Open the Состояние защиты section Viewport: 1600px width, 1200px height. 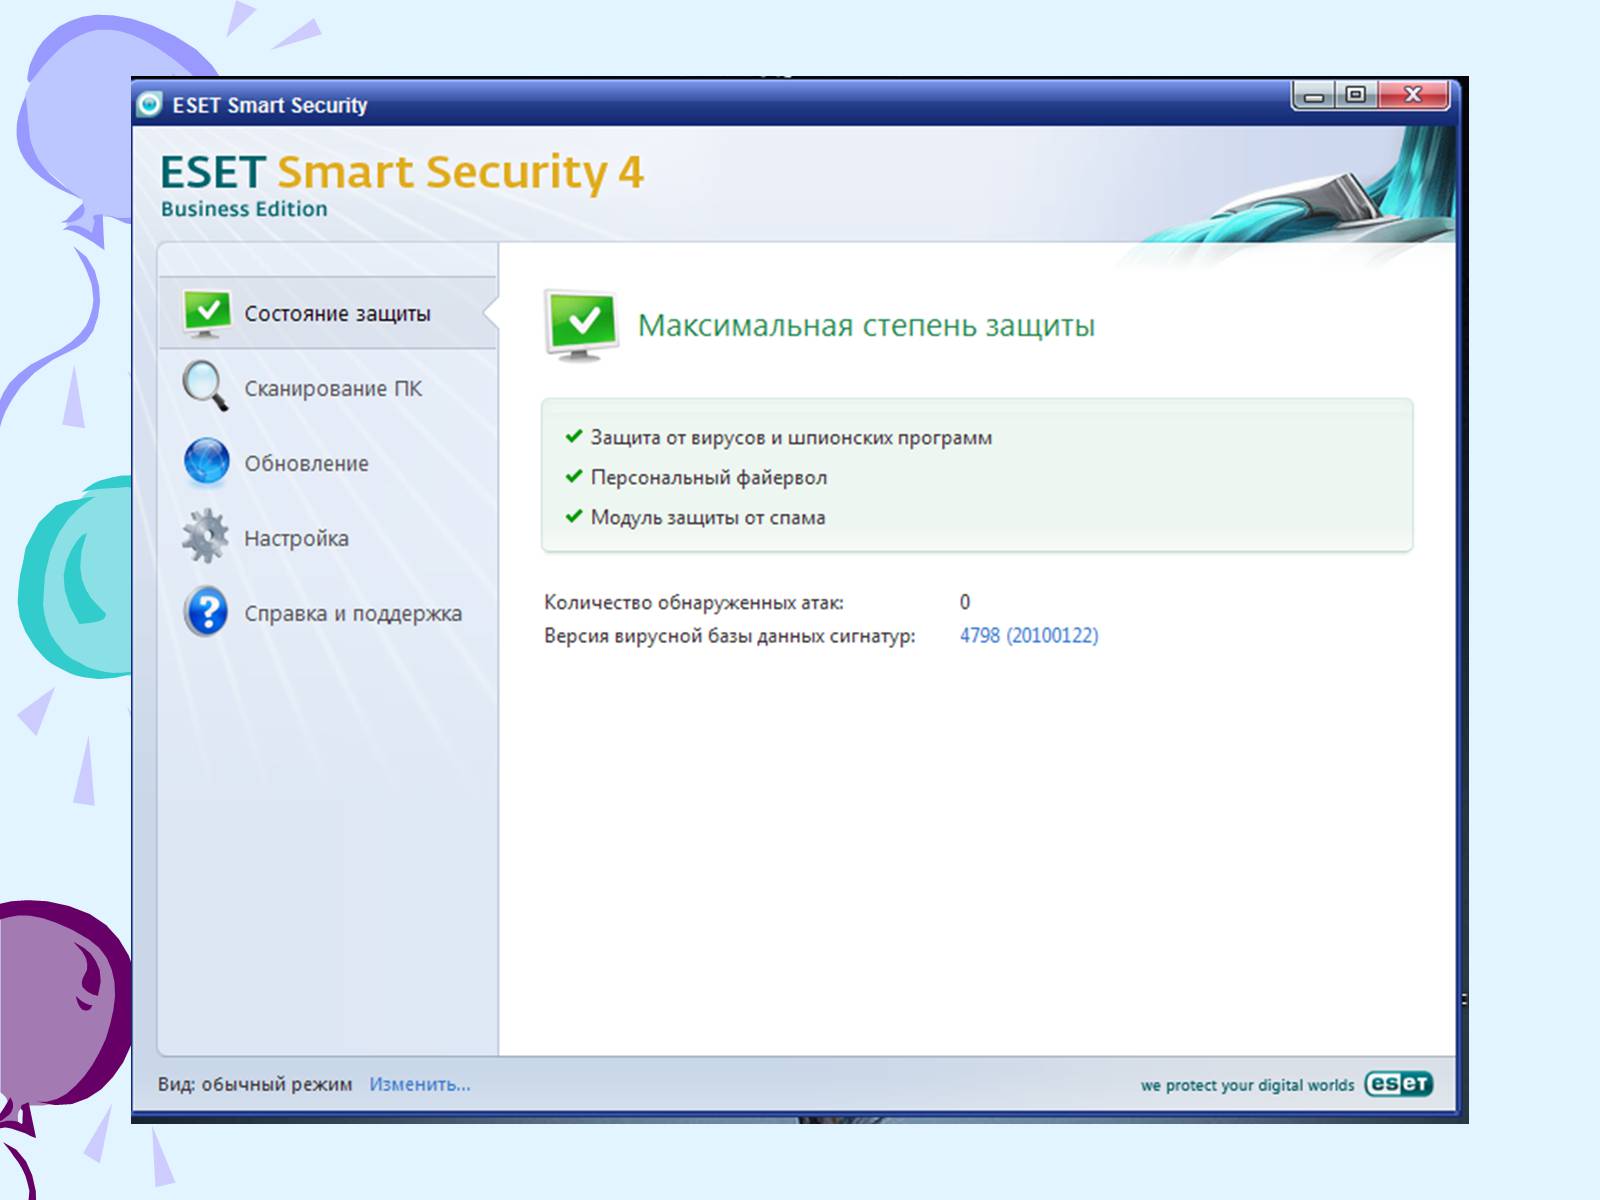coord(328,313)
